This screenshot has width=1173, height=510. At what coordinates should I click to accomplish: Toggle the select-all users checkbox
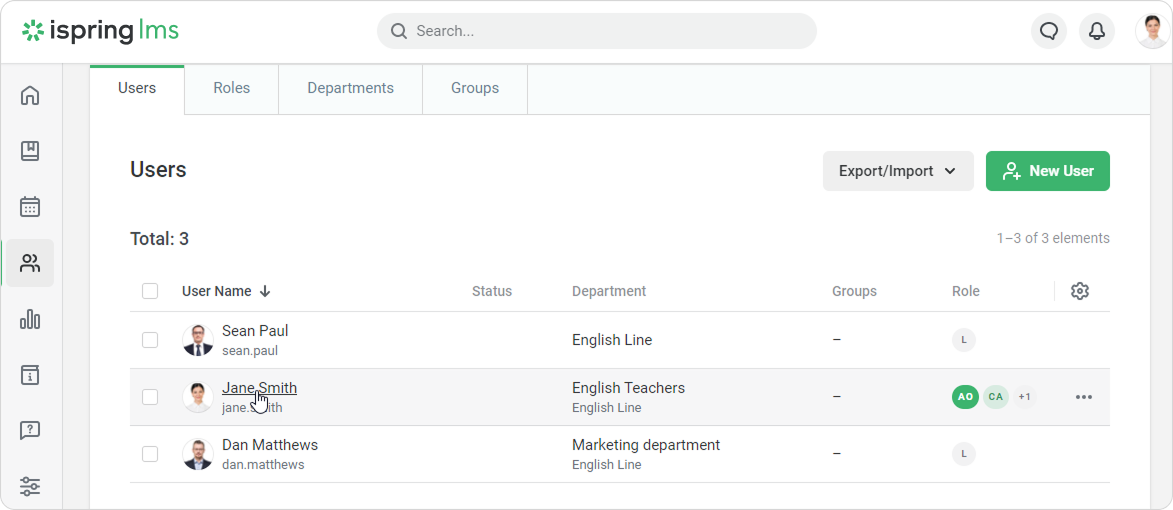pyautogui.click(x=150, y=291)
